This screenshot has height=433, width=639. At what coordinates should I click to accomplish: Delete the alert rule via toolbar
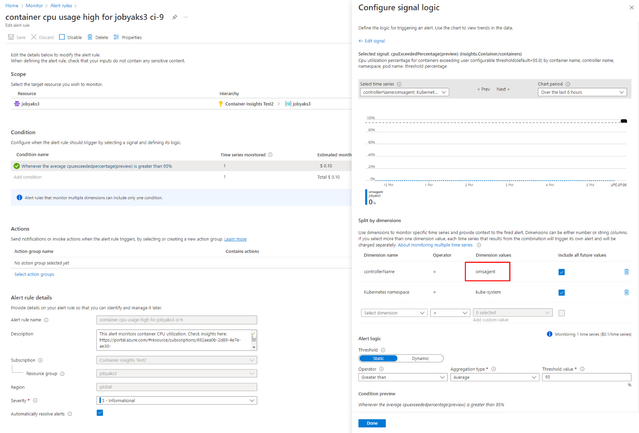(x=98, y=37)
